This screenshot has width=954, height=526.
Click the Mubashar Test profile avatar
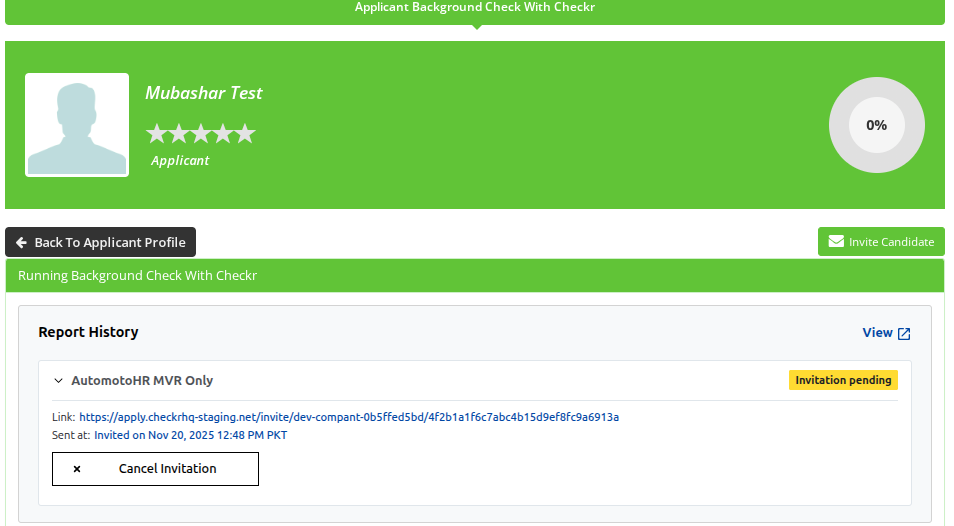(77, 125)
